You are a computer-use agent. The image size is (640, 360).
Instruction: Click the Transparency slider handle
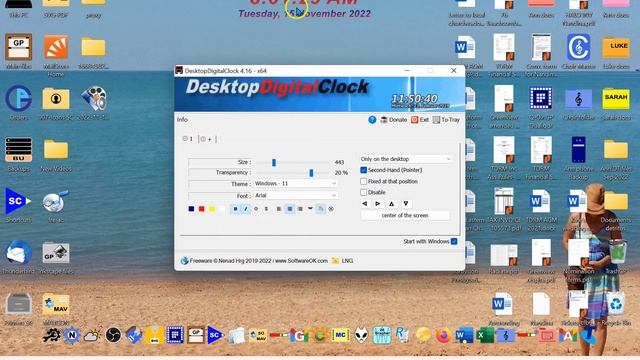tap(311, 173)
